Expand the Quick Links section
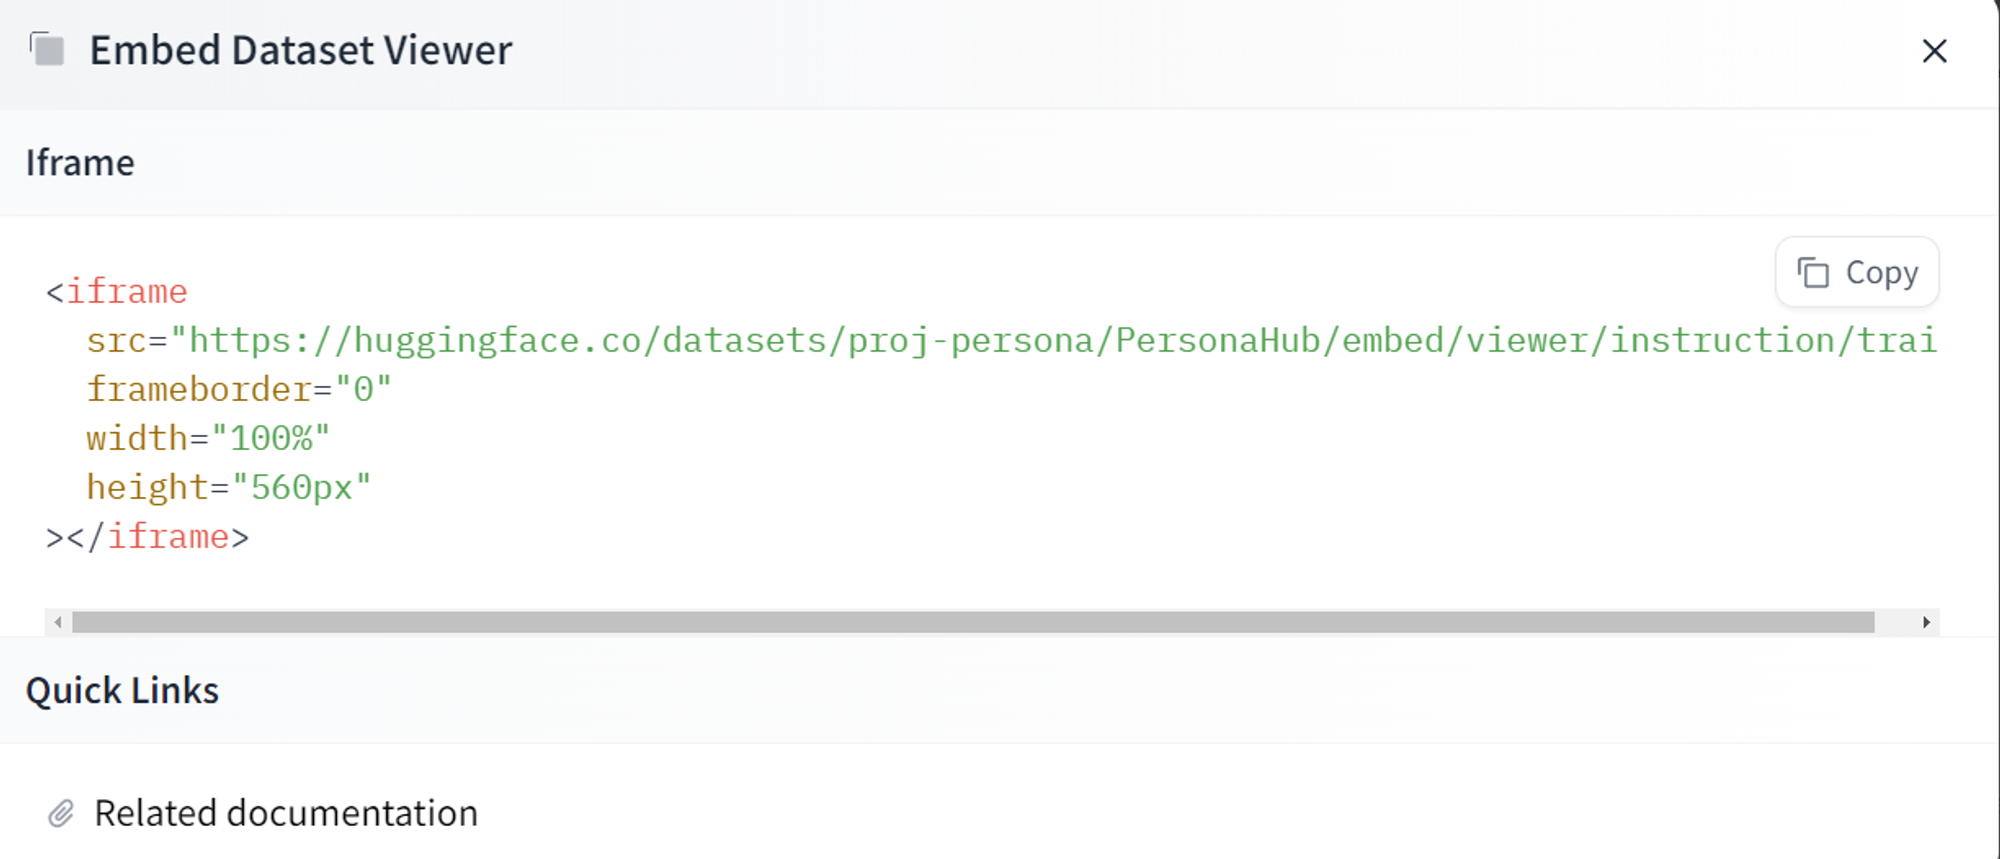The height and width of the screenshot is (859, 2000). coord(123,690)
